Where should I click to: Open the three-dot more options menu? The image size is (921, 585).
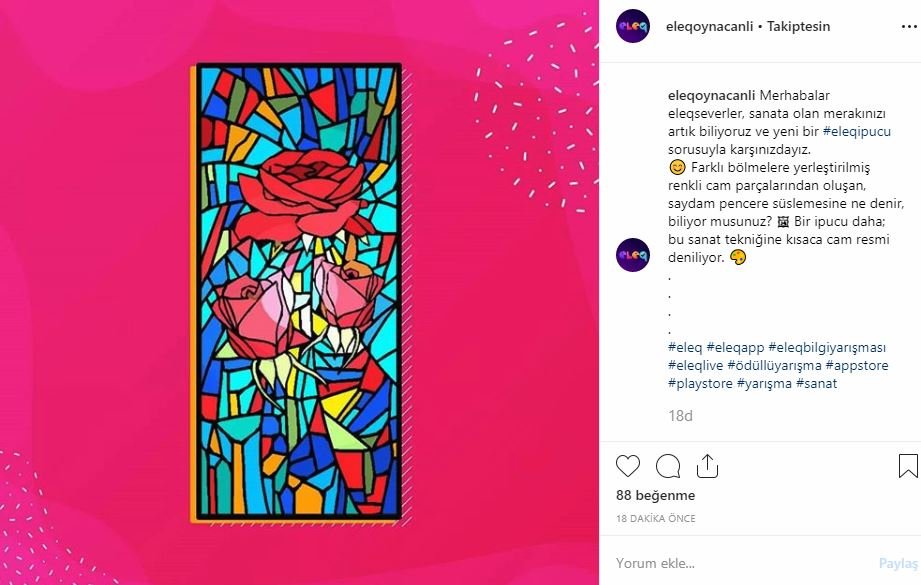tap(909, 26)
